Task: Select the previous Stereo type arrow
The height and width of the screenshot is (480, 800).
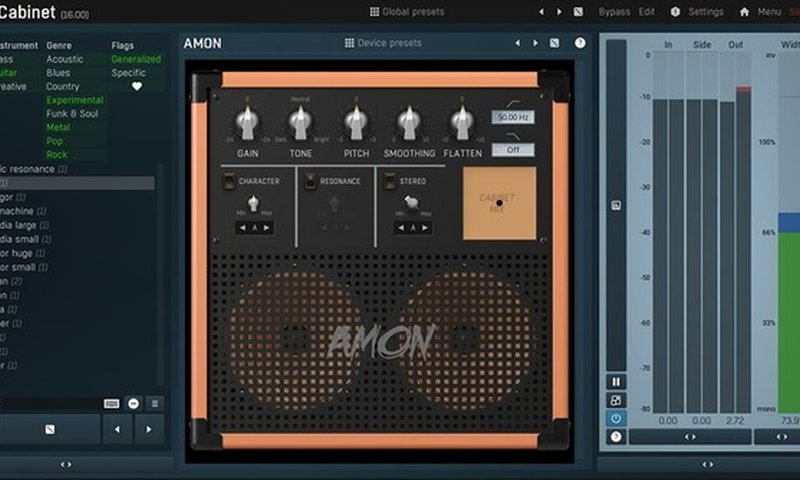Action: point(401,228)
